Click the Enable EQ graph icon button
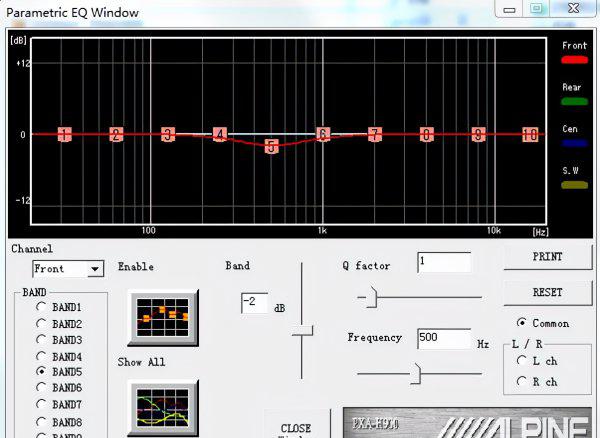 163,317
